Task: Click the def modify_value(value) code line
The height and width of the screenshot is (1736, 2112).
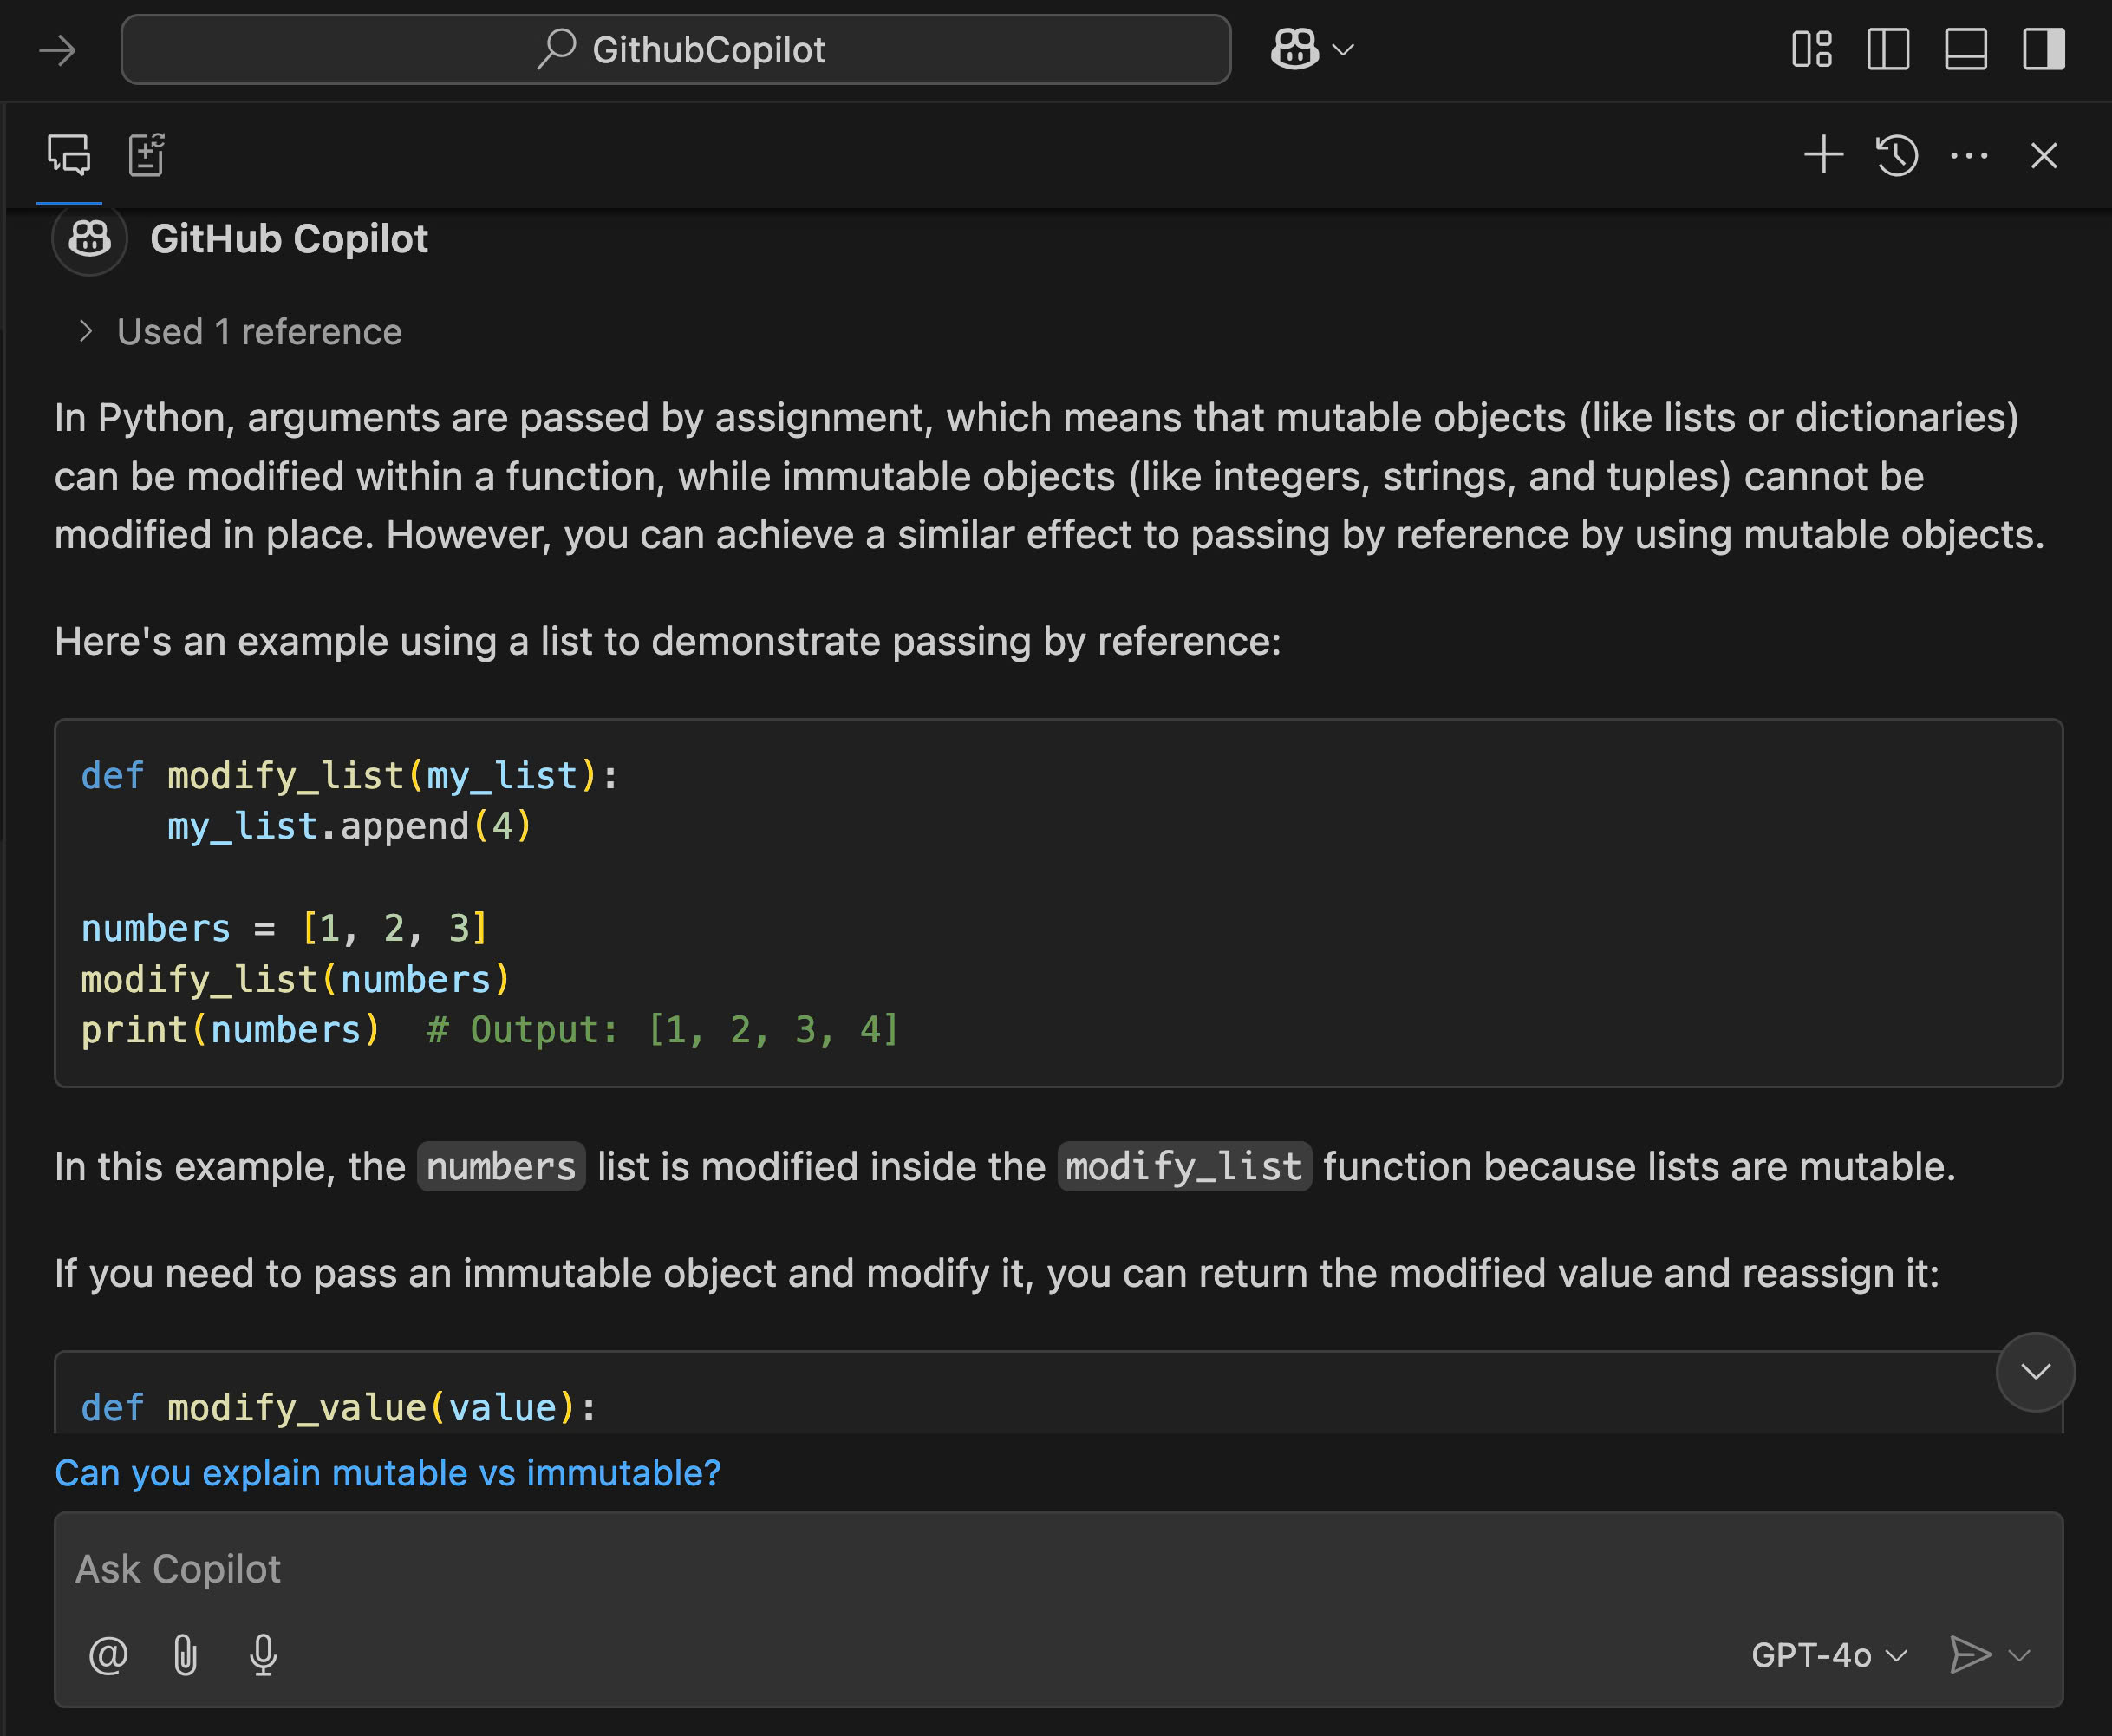Action: point(339,1408)
